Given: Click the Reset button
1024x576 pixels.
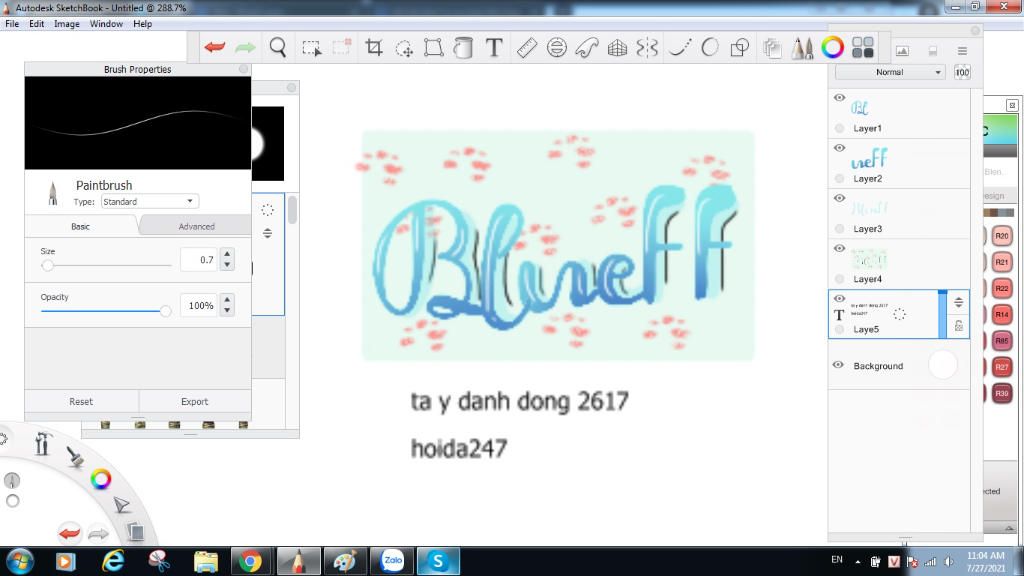Looking at the screenshot, I should pyautogui.click(x=81, y=402).
